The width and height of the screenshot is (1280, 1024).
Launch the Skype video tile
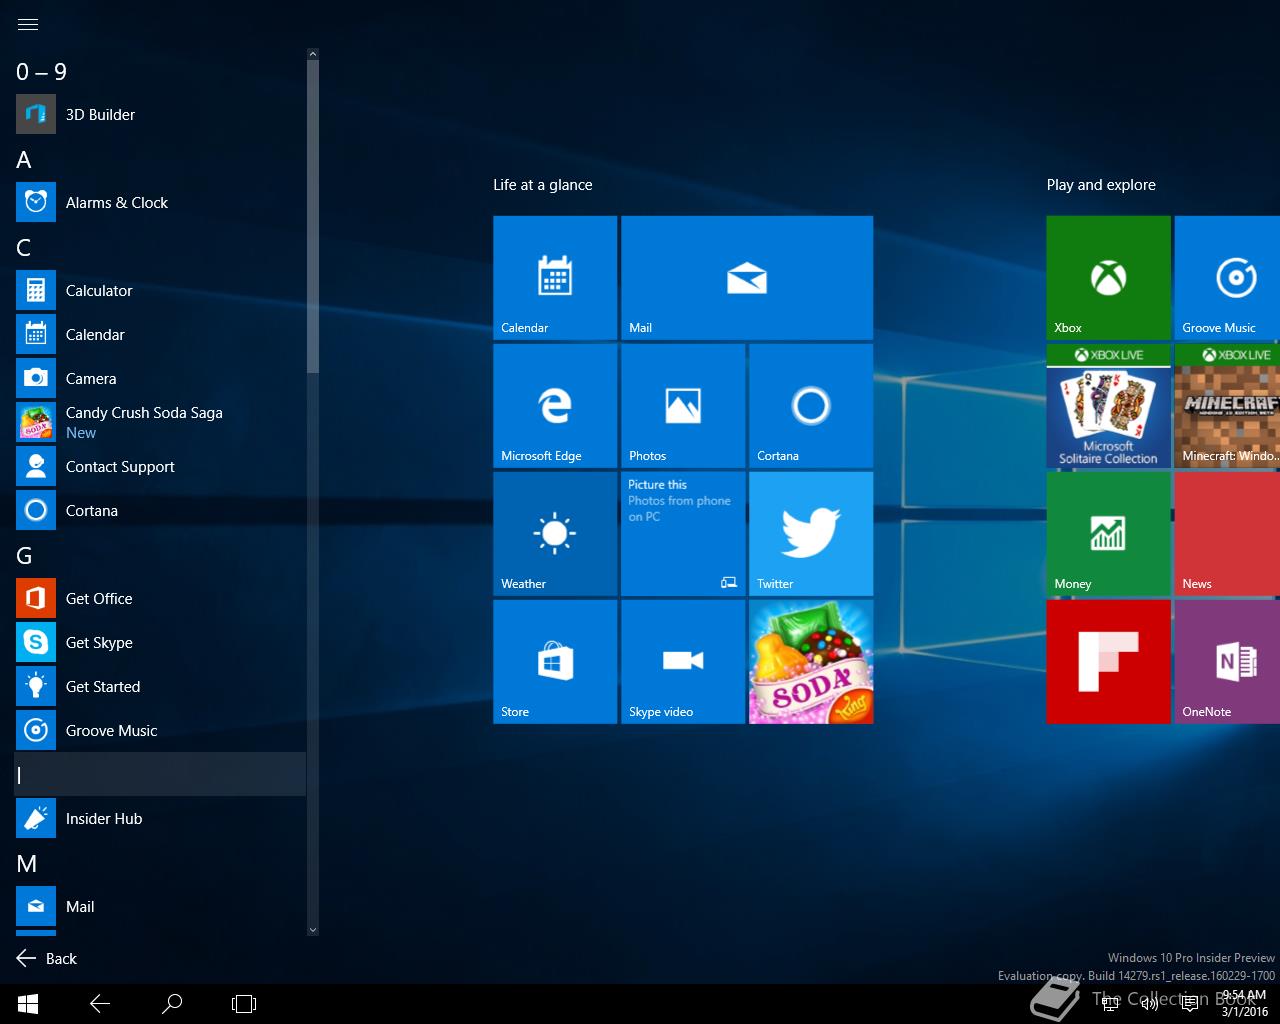(683, 662)
